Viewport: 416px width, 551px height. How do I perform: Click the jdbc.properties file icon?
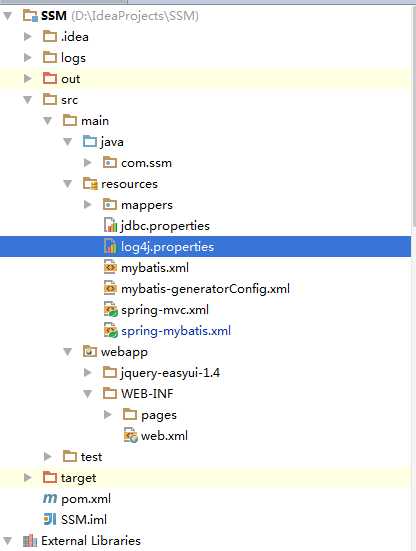[110, 226]
